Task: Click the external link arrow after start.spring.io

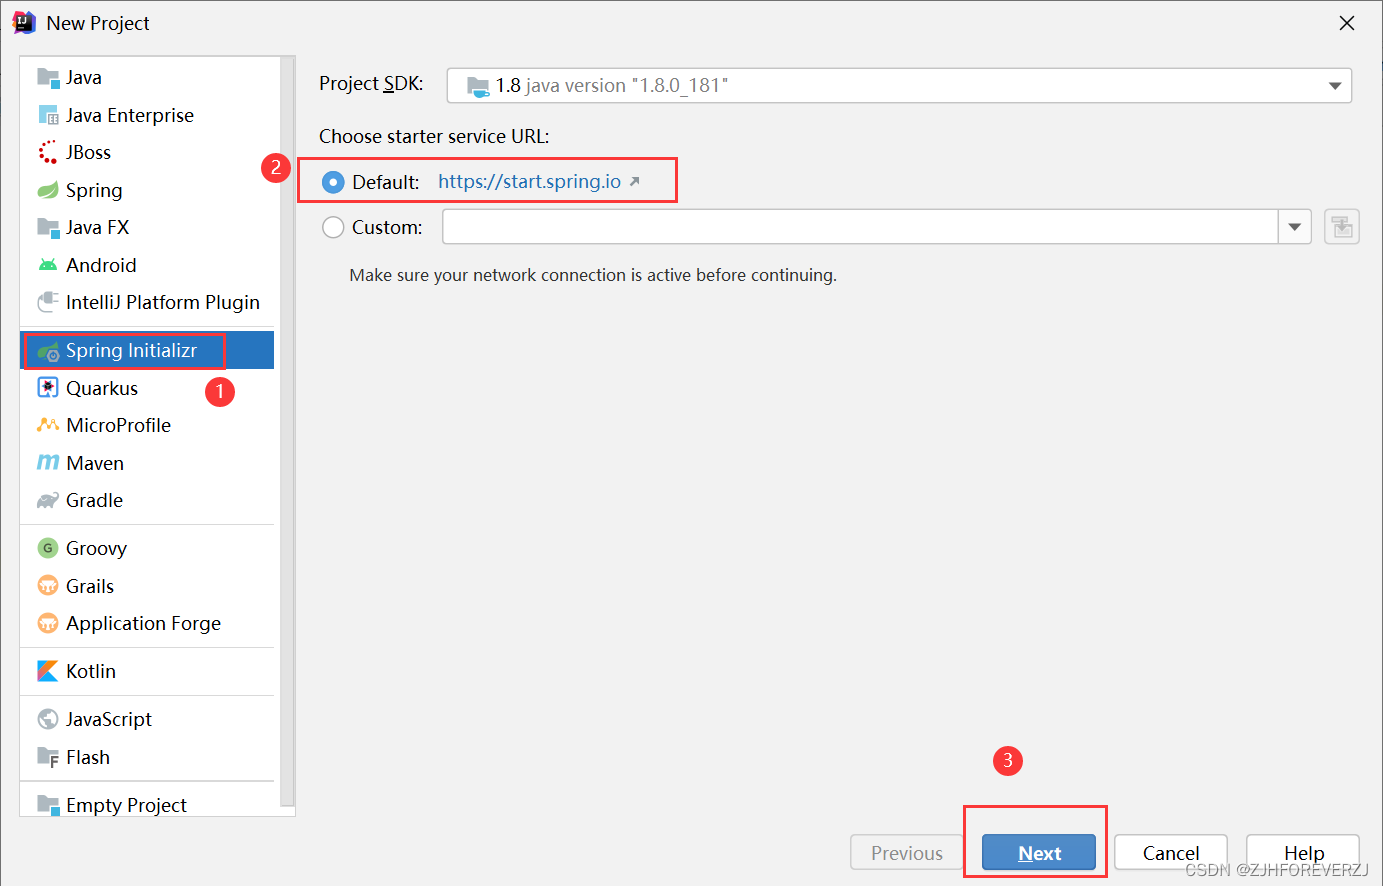Action: point(634,181)
